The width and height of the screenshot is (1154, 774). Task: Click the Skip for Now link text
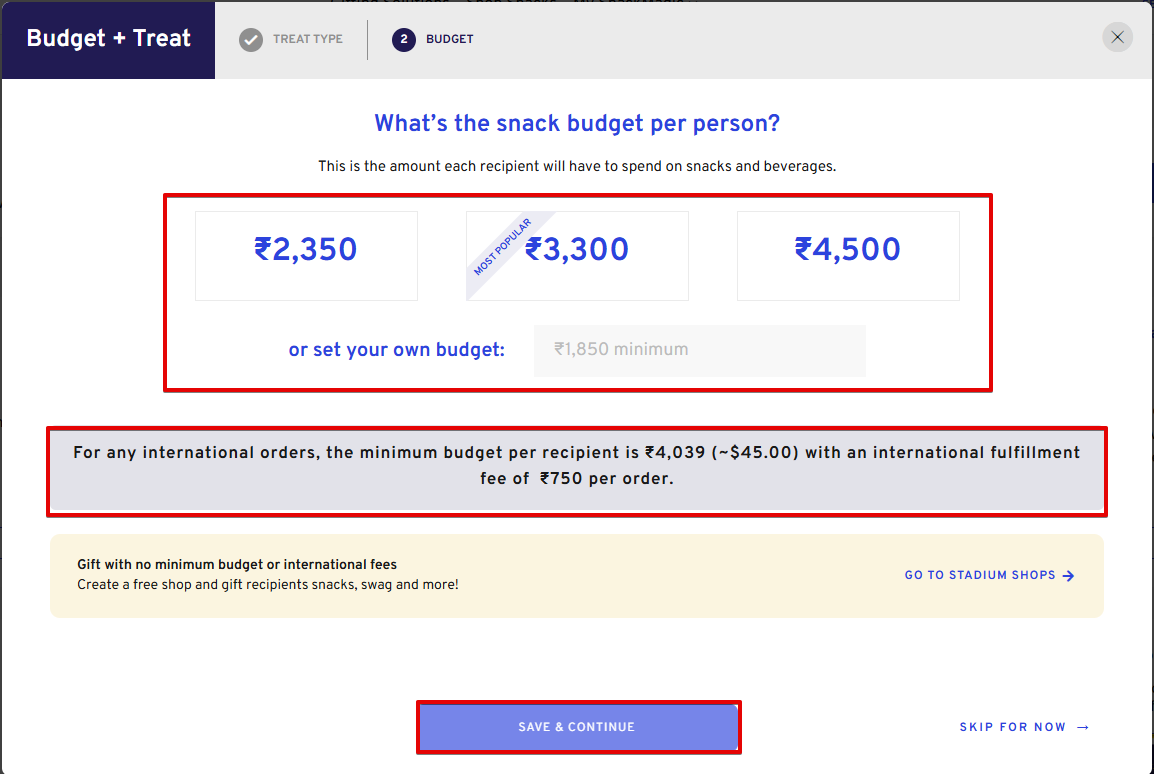1012,728
